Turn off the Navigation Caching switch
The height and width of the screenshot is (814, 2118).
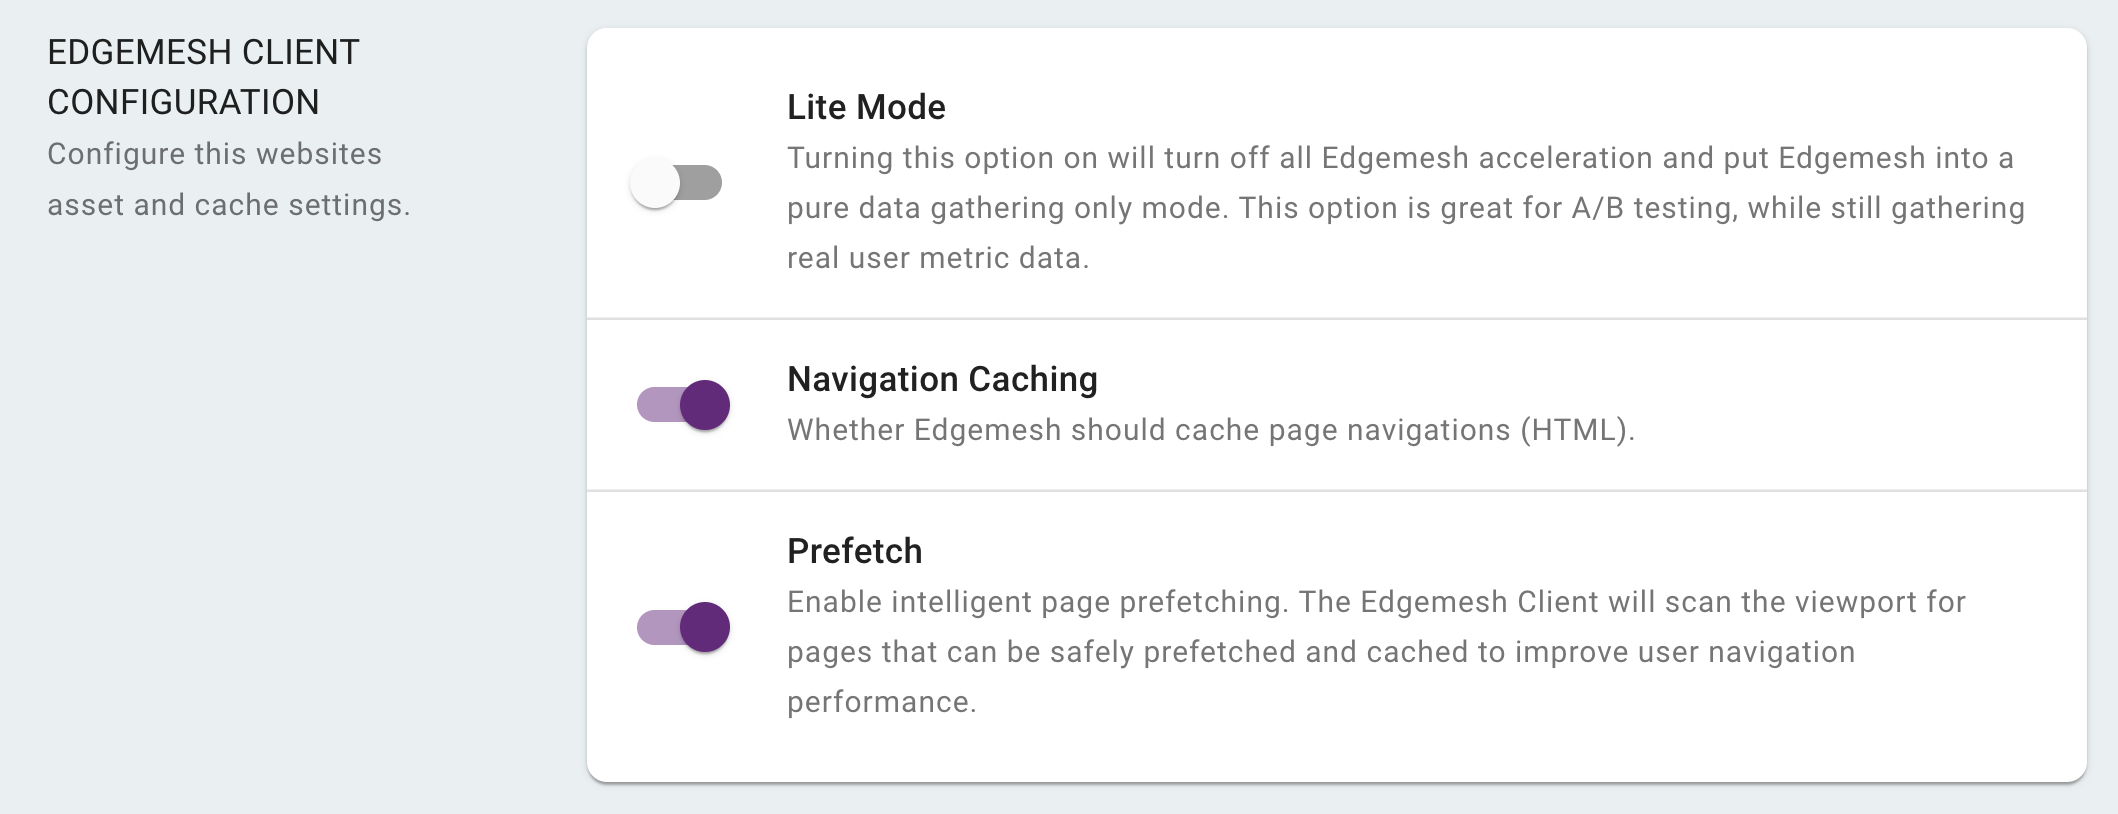tap(684, 405)
